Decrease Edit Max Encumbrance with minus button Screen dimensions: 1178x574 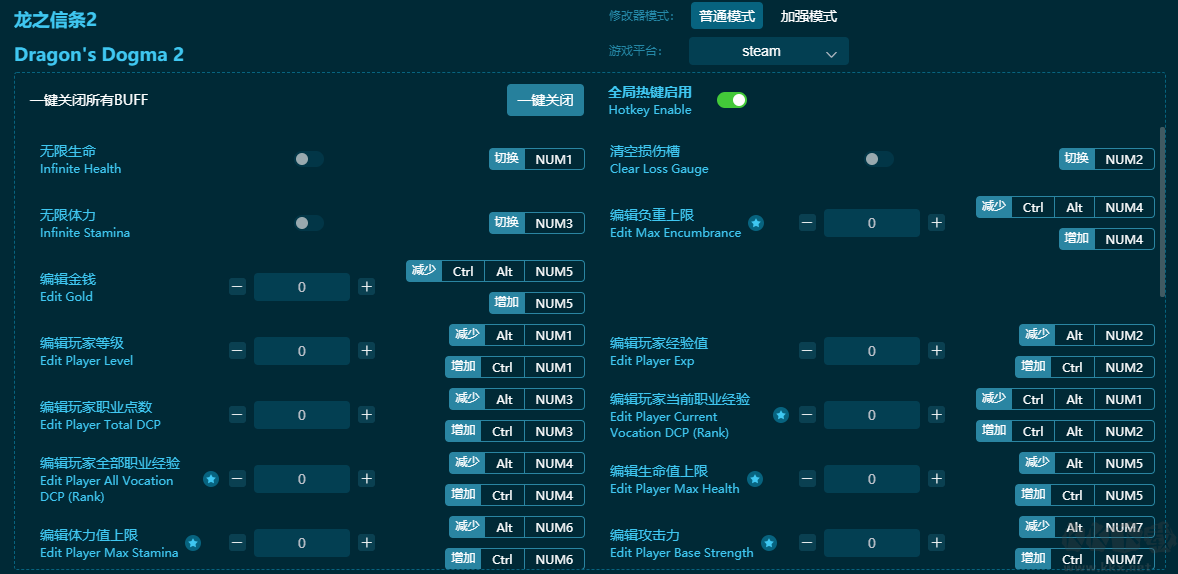coord(807,223)
